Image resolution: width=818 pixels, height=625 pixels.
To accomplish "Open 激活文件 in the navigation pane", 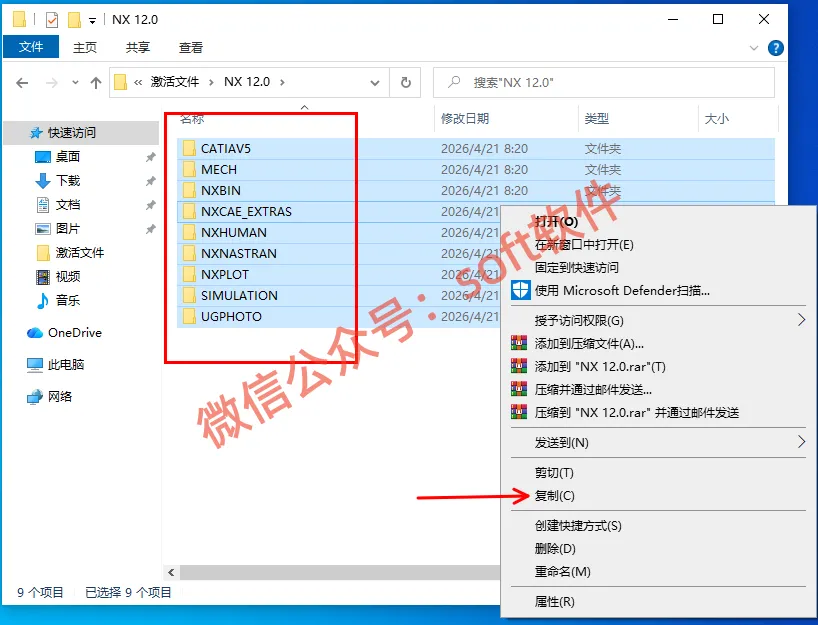I will 79,253.
